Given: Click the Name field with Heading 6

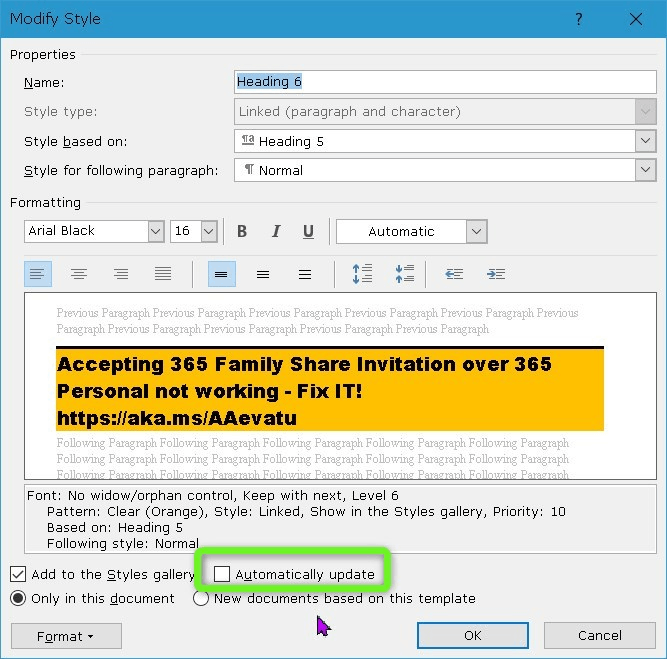Looking at the screenshot, I should [445, 82].
